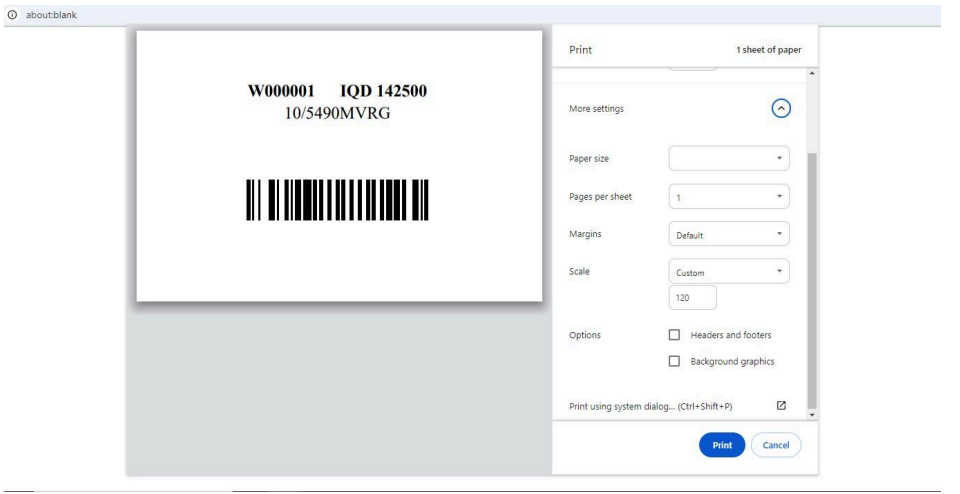
Task: Click the print settings vertical scrollbar thumb
Action: pyautogui.click(x=812, y=280)
